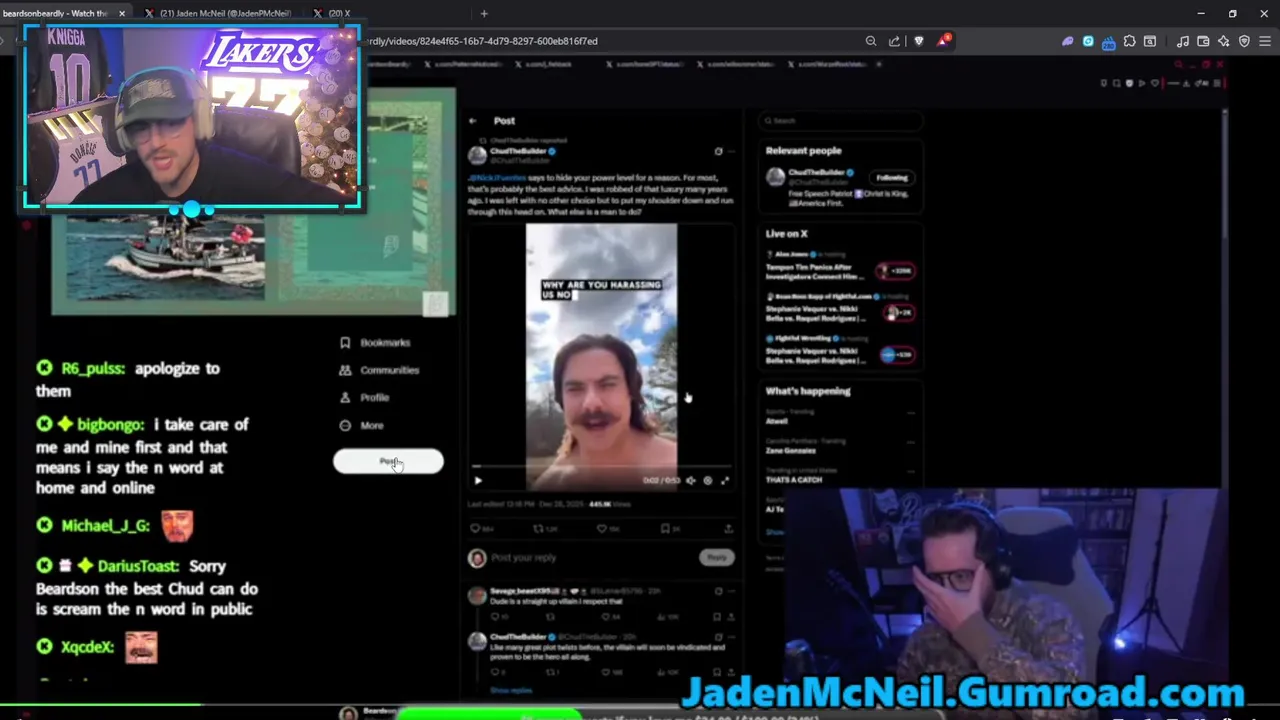Reply icon under main post
This screenshot has width=1280, height=720.
[475, 528]
